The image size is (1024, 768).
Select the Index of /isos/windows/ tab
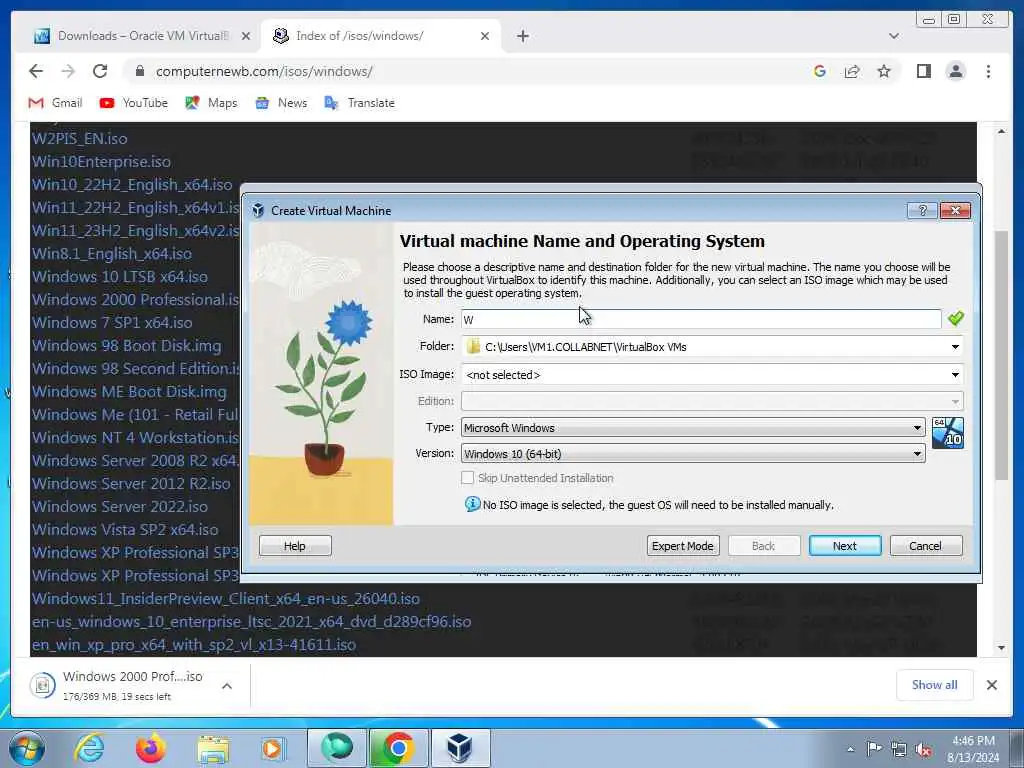pyautogui.click(x=381, y=36)
